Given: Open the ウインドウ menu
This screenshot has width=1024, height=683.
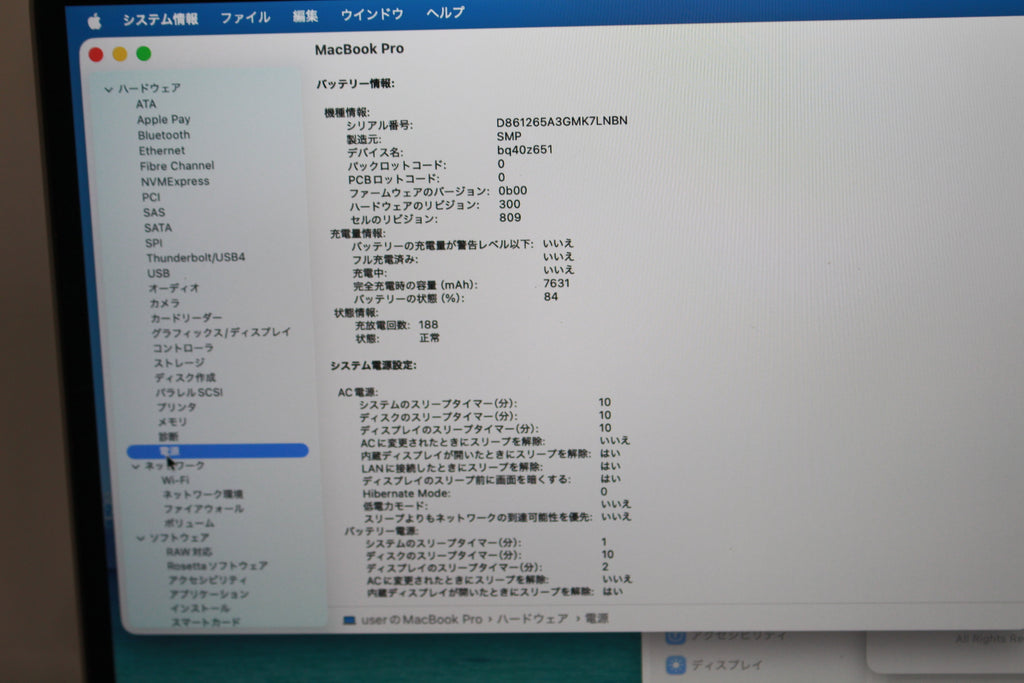Looking at the screenshot, I should point(372,14).
